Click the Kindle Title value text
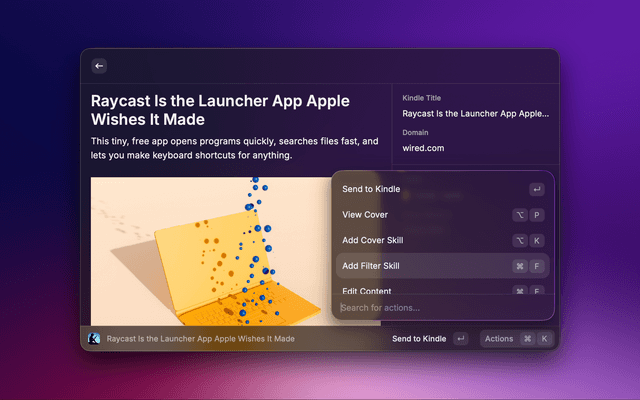Image resolution: width=640 pixels, height=400 pixels. (475, 114)
